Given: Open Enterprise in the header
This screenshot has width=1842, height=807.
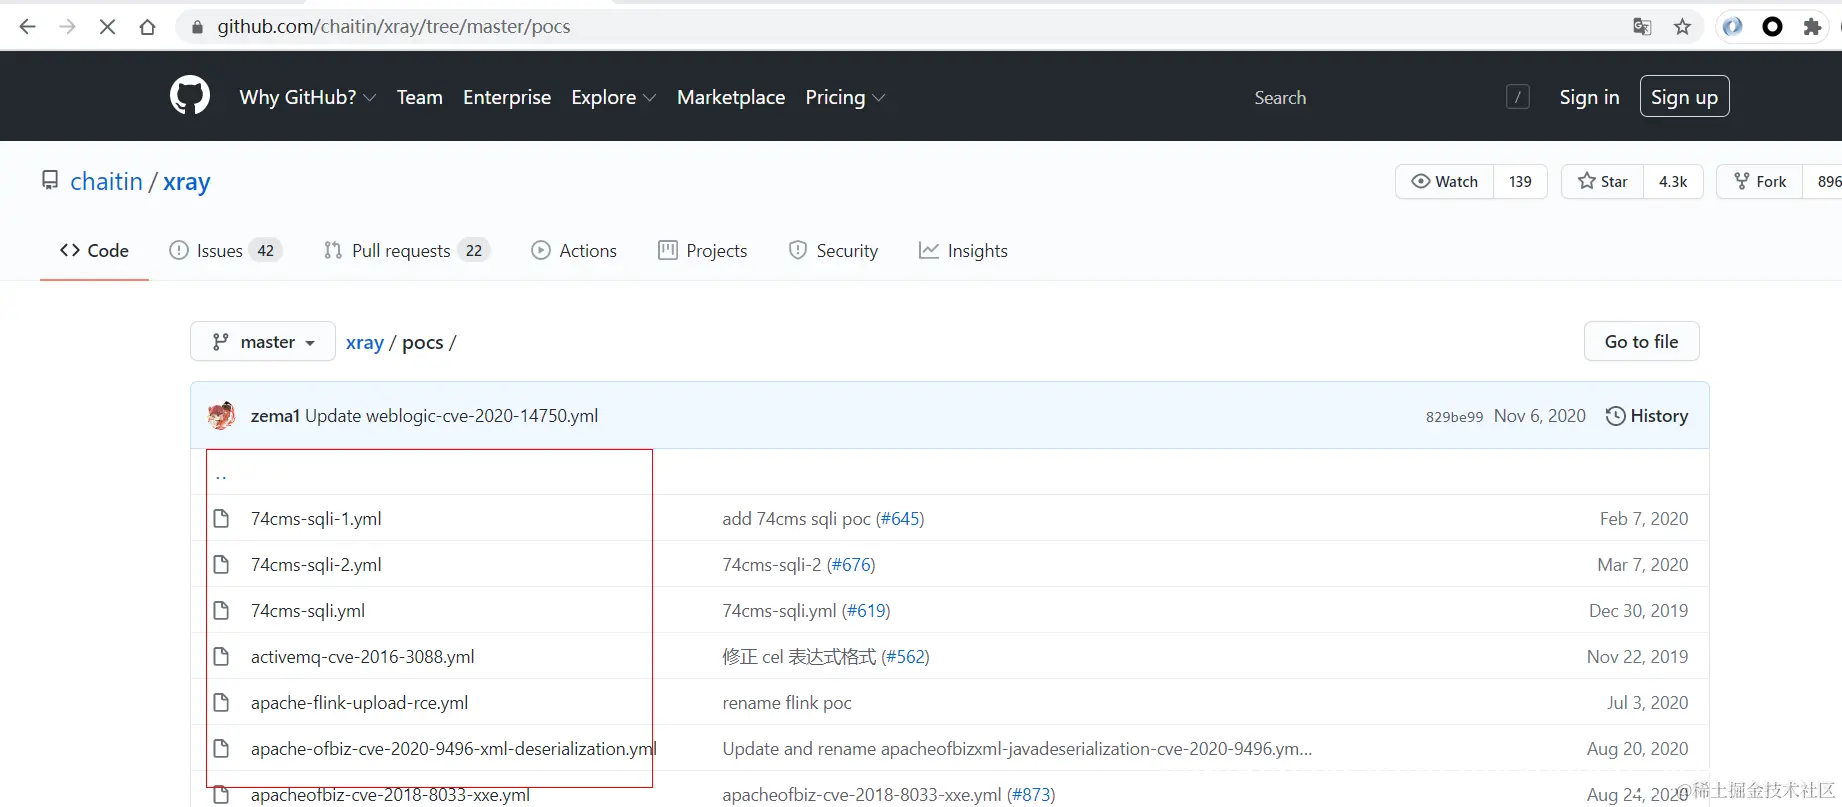Looking at the screenshot, I should [507, 97].
